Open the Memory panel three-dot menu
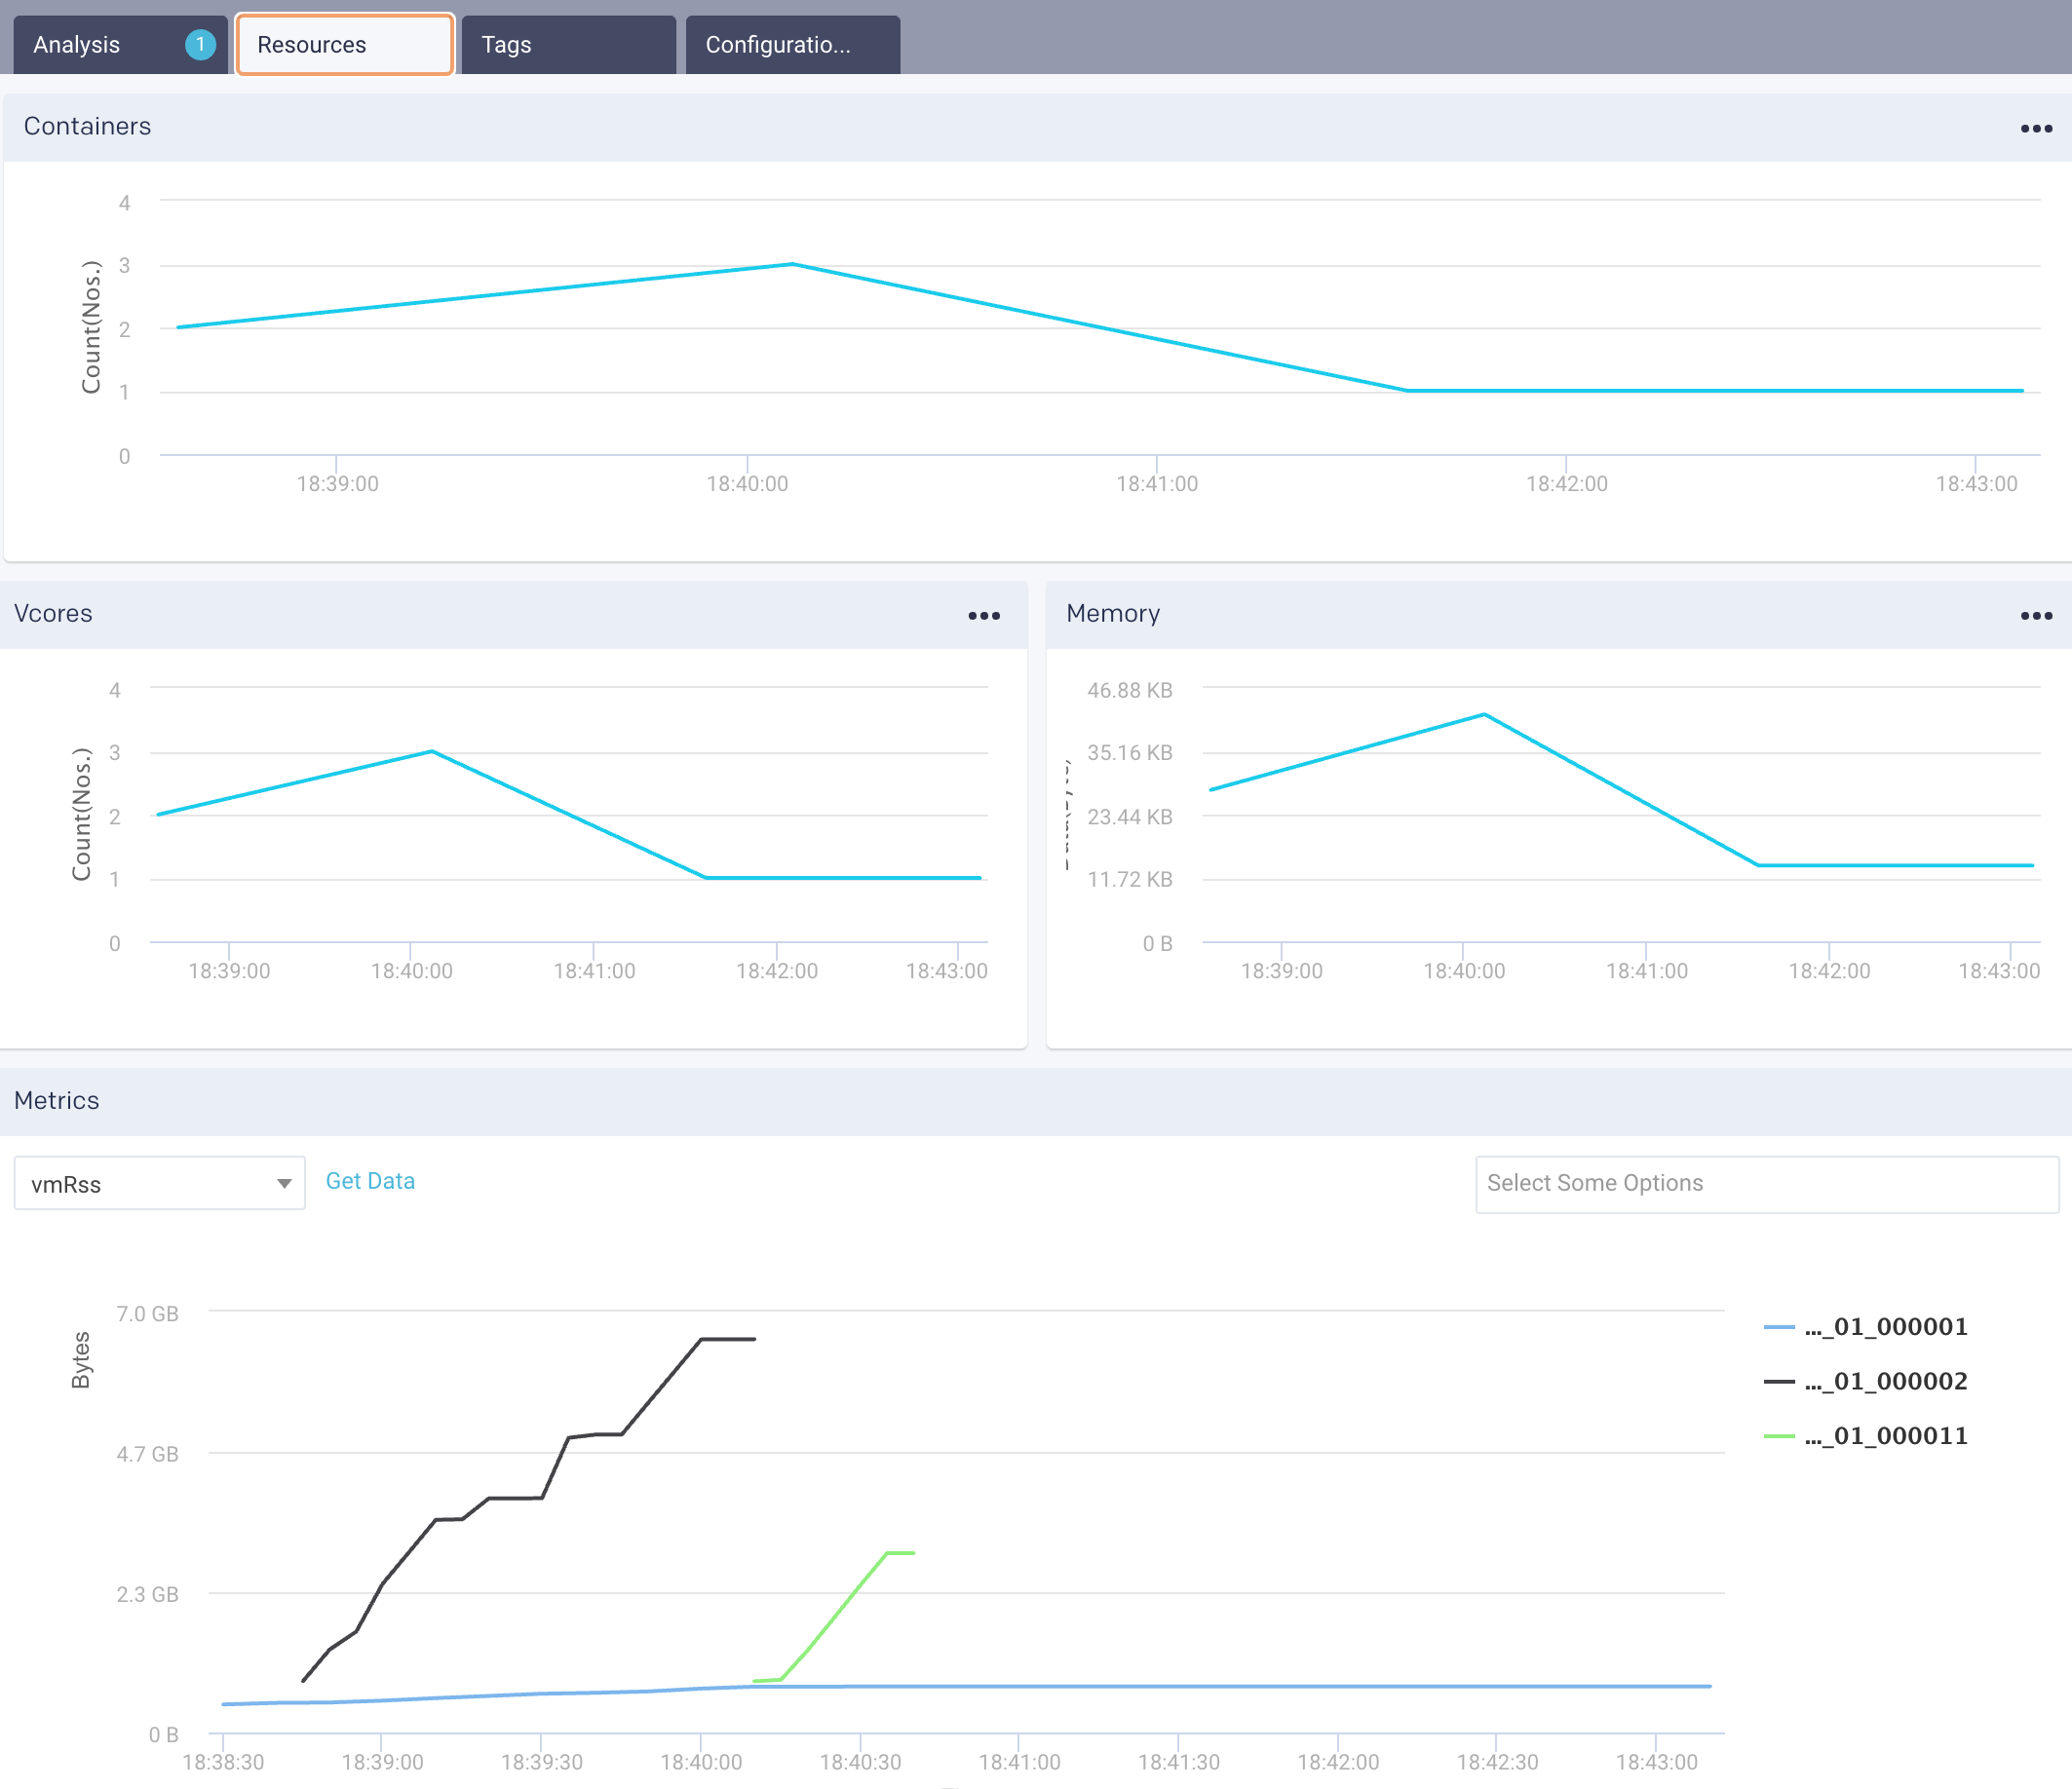2072x1789 pixels. tap(2036, 615)
